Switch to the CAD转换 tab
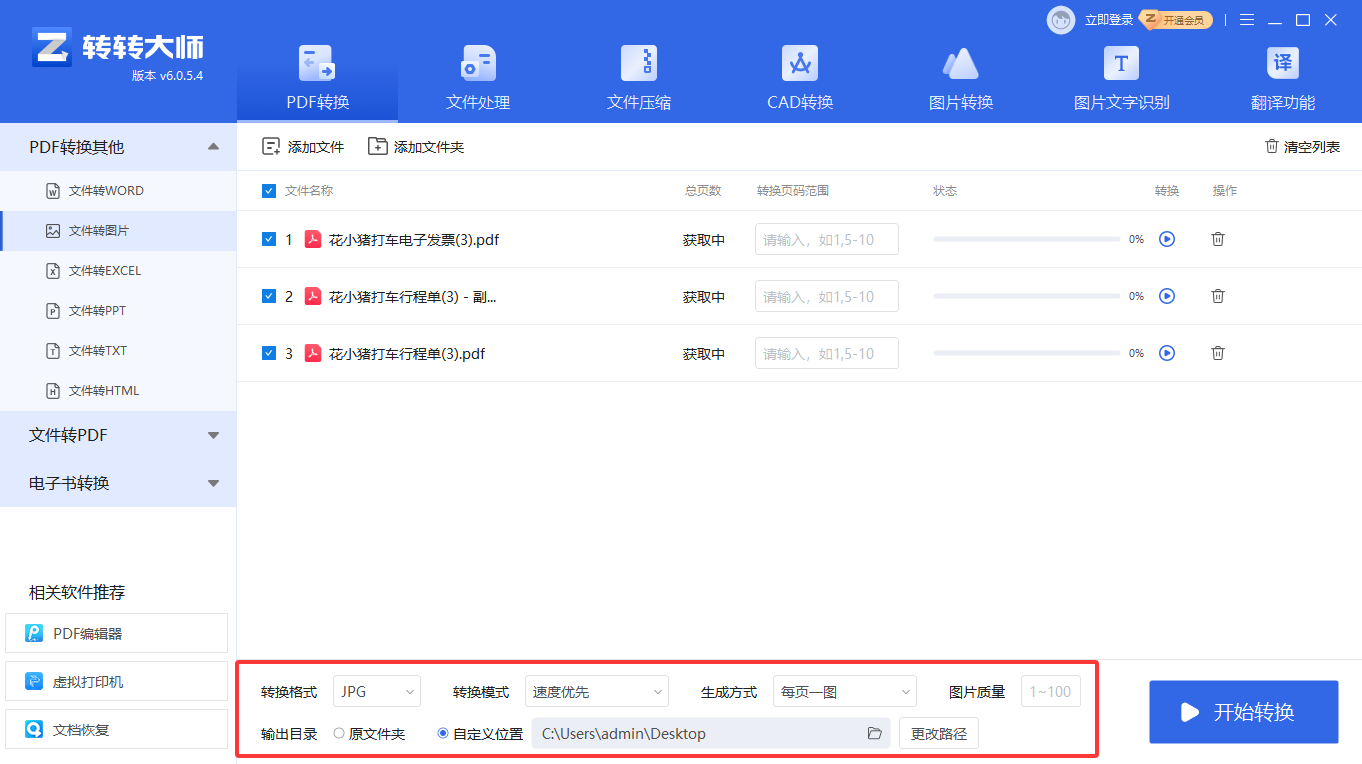Image resolution: width=1362 pixels, height=764 pixels. pos(800,78)
